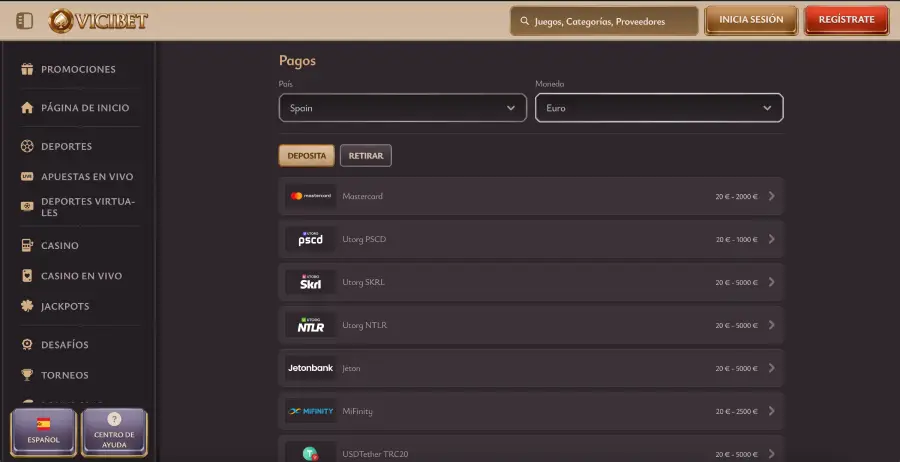Expand the Utorg SKRL row chevron
Image resolution: width=900 pixels, height=462 pixels.
771,282
